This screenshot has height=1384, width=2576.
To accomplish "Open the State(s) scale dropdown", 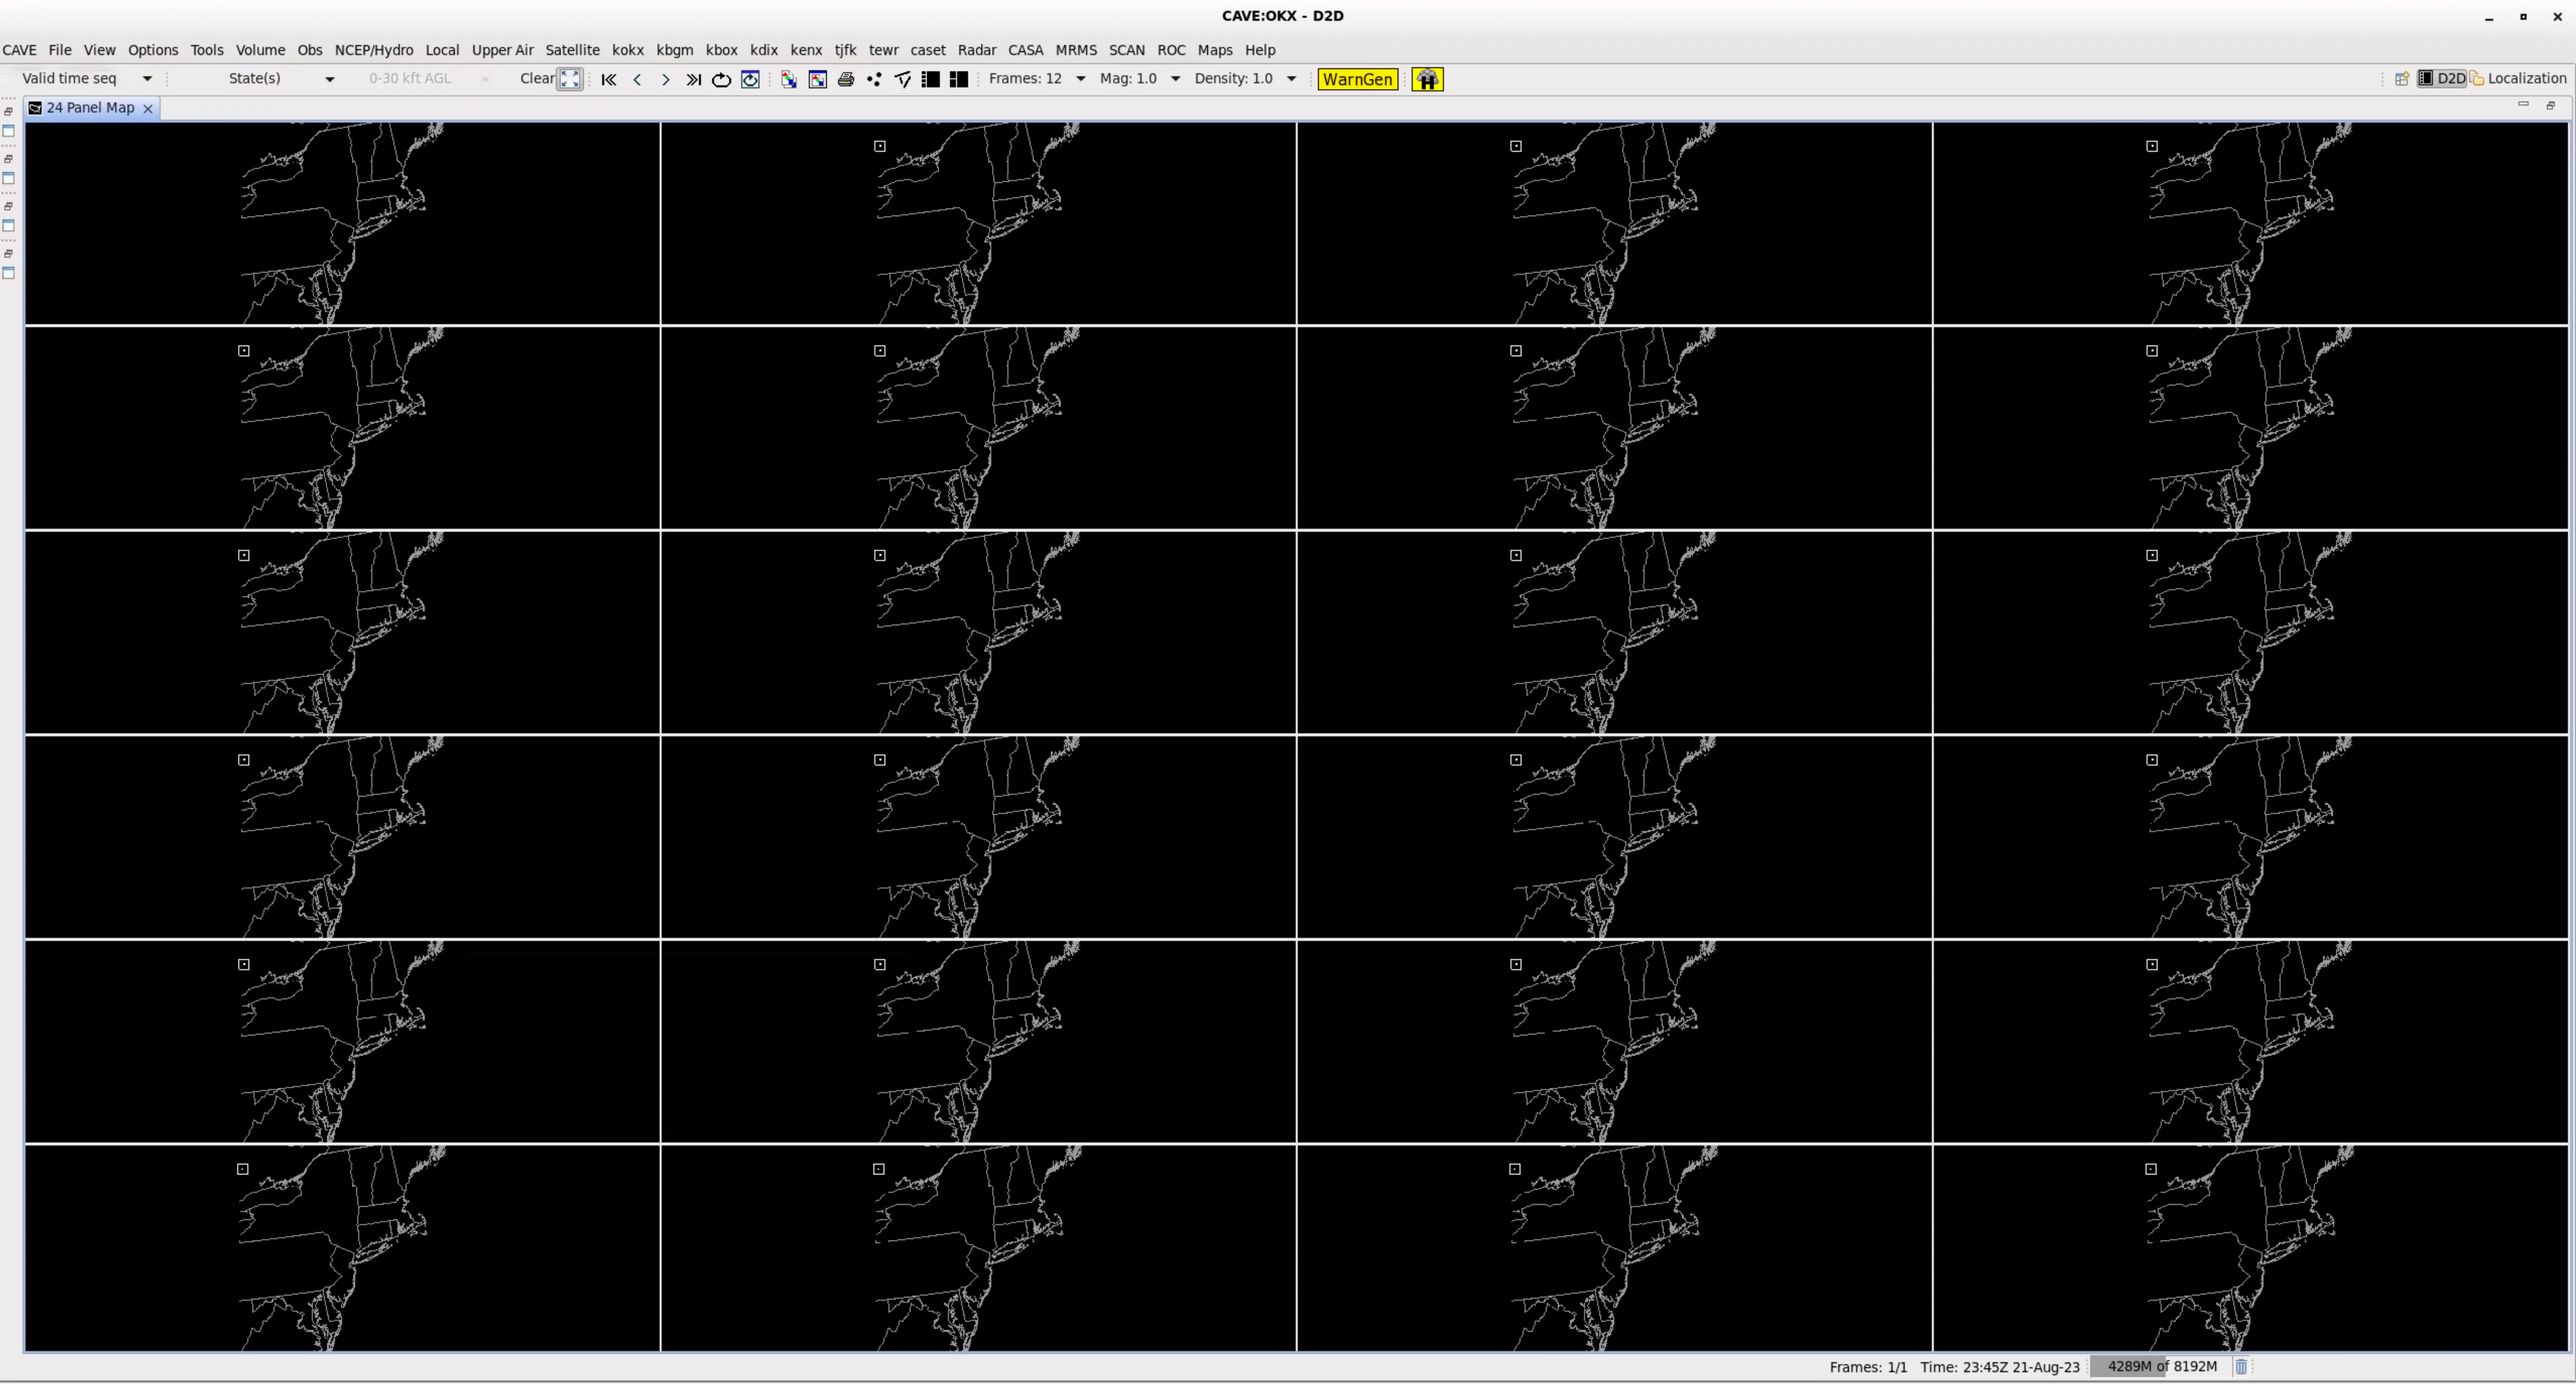I will (281, 78).
